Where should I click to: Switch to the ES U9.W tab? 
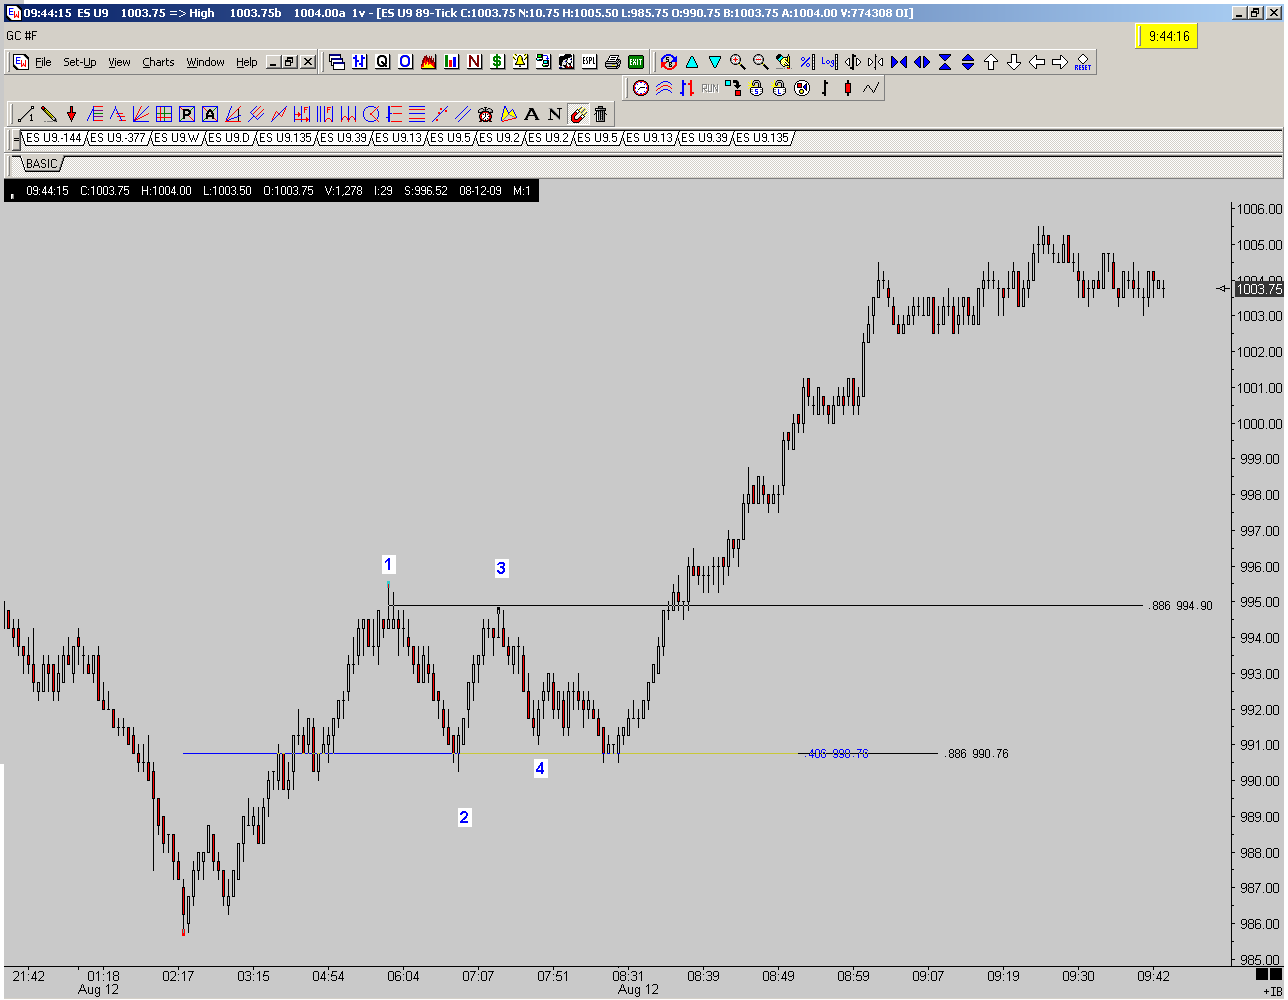coord(176,138)
